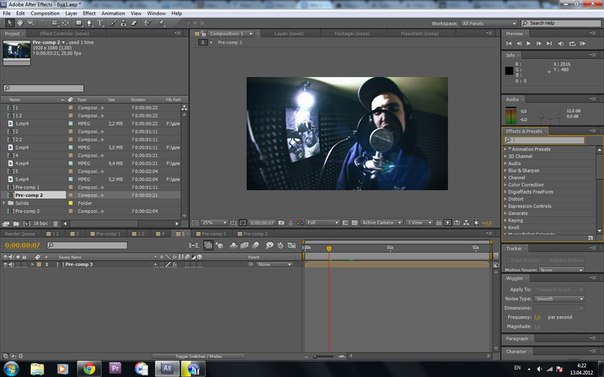Open the File menu
This screenshot has width=604, height=377.
pyautogui.click(x=7, y=13)
